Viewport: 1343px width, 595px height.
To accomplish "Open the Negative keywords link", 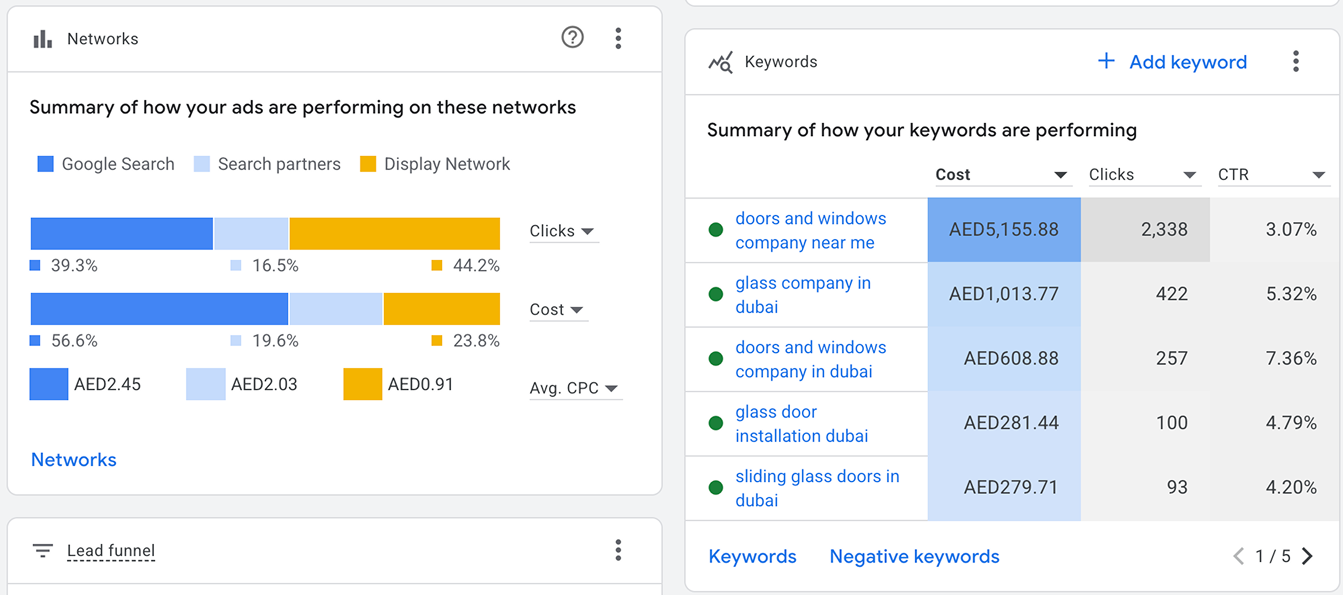I will (914, 557).
